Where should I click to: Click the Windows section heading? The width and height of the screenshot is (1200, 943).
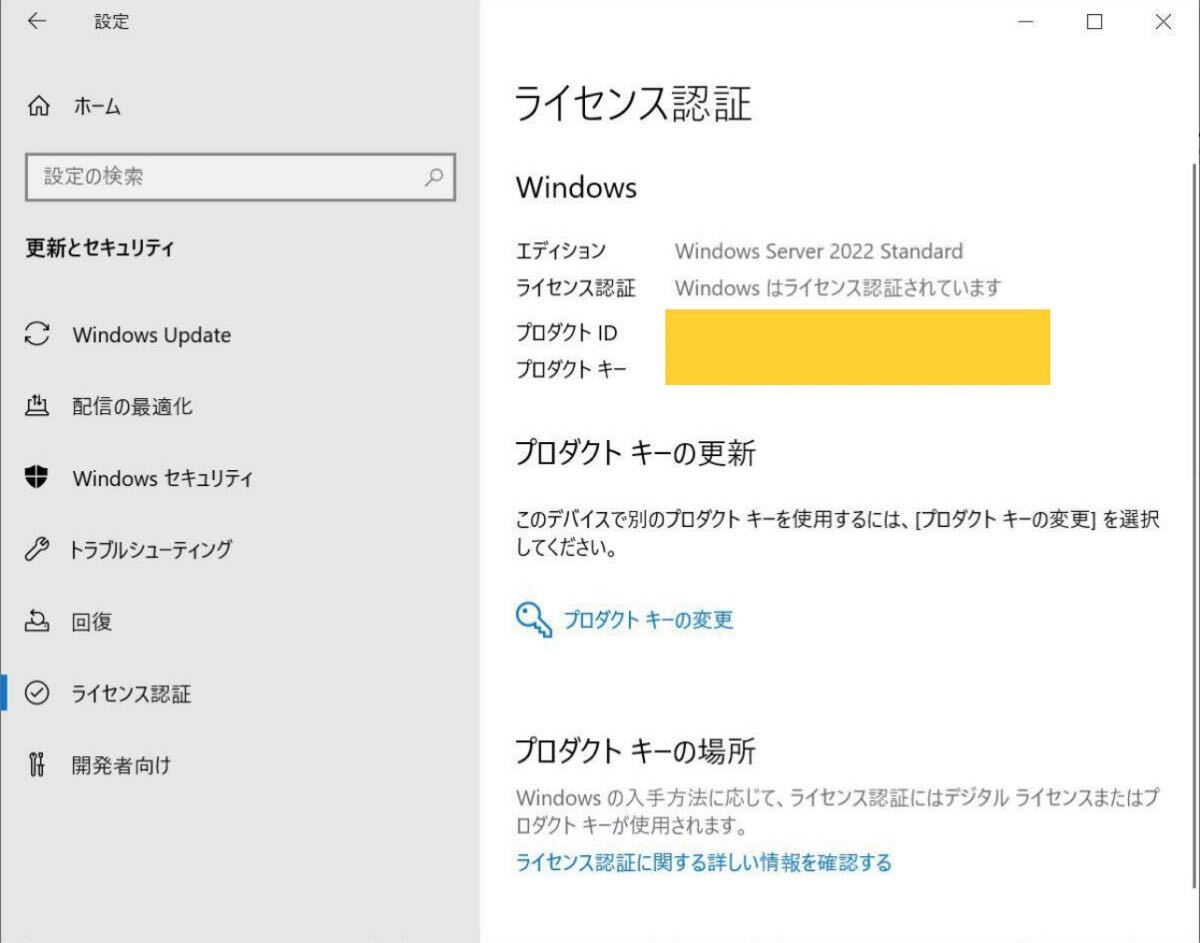click(x=576, y=187)
